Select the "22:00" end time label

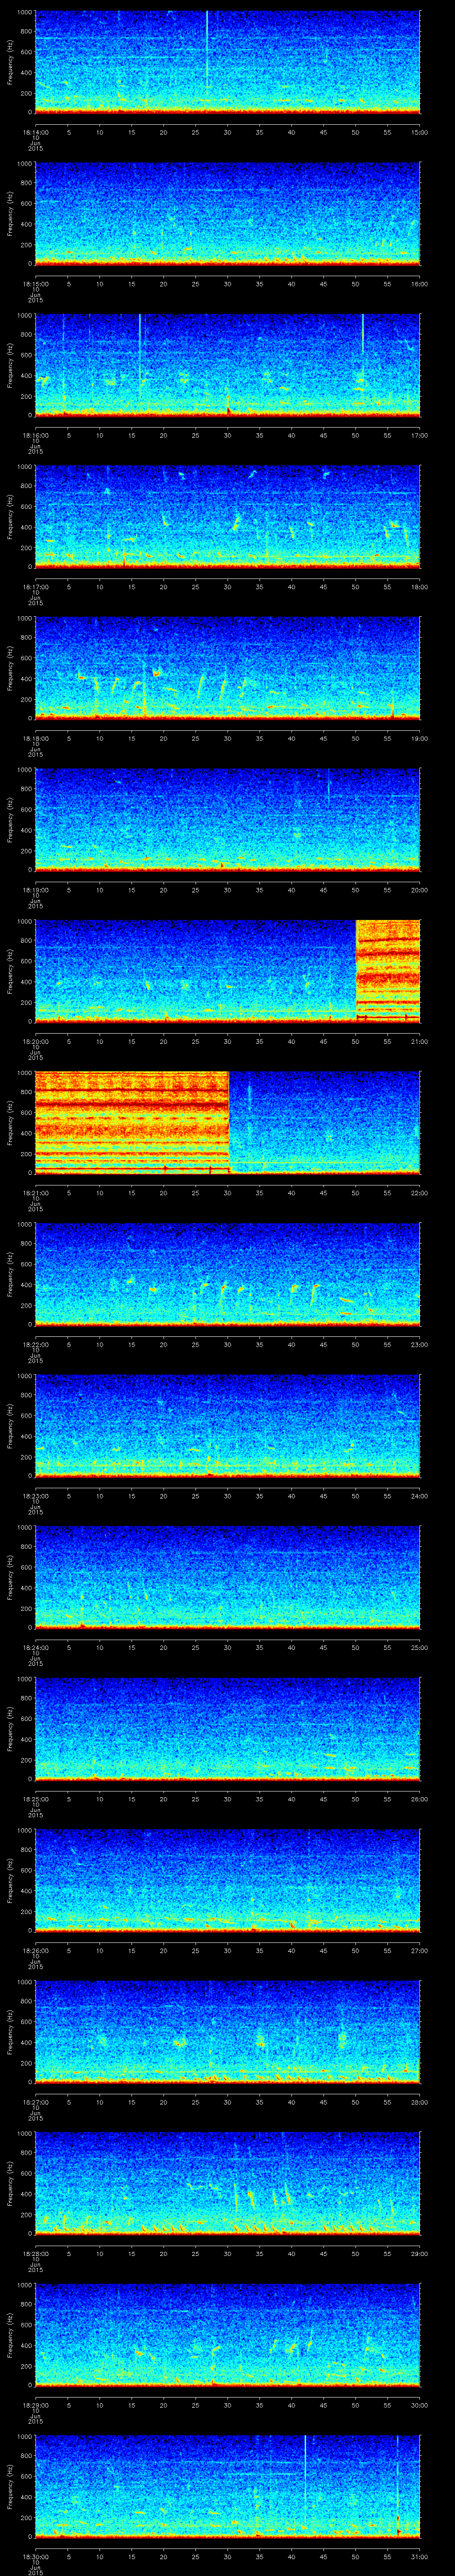click(x=419, y=1192)
